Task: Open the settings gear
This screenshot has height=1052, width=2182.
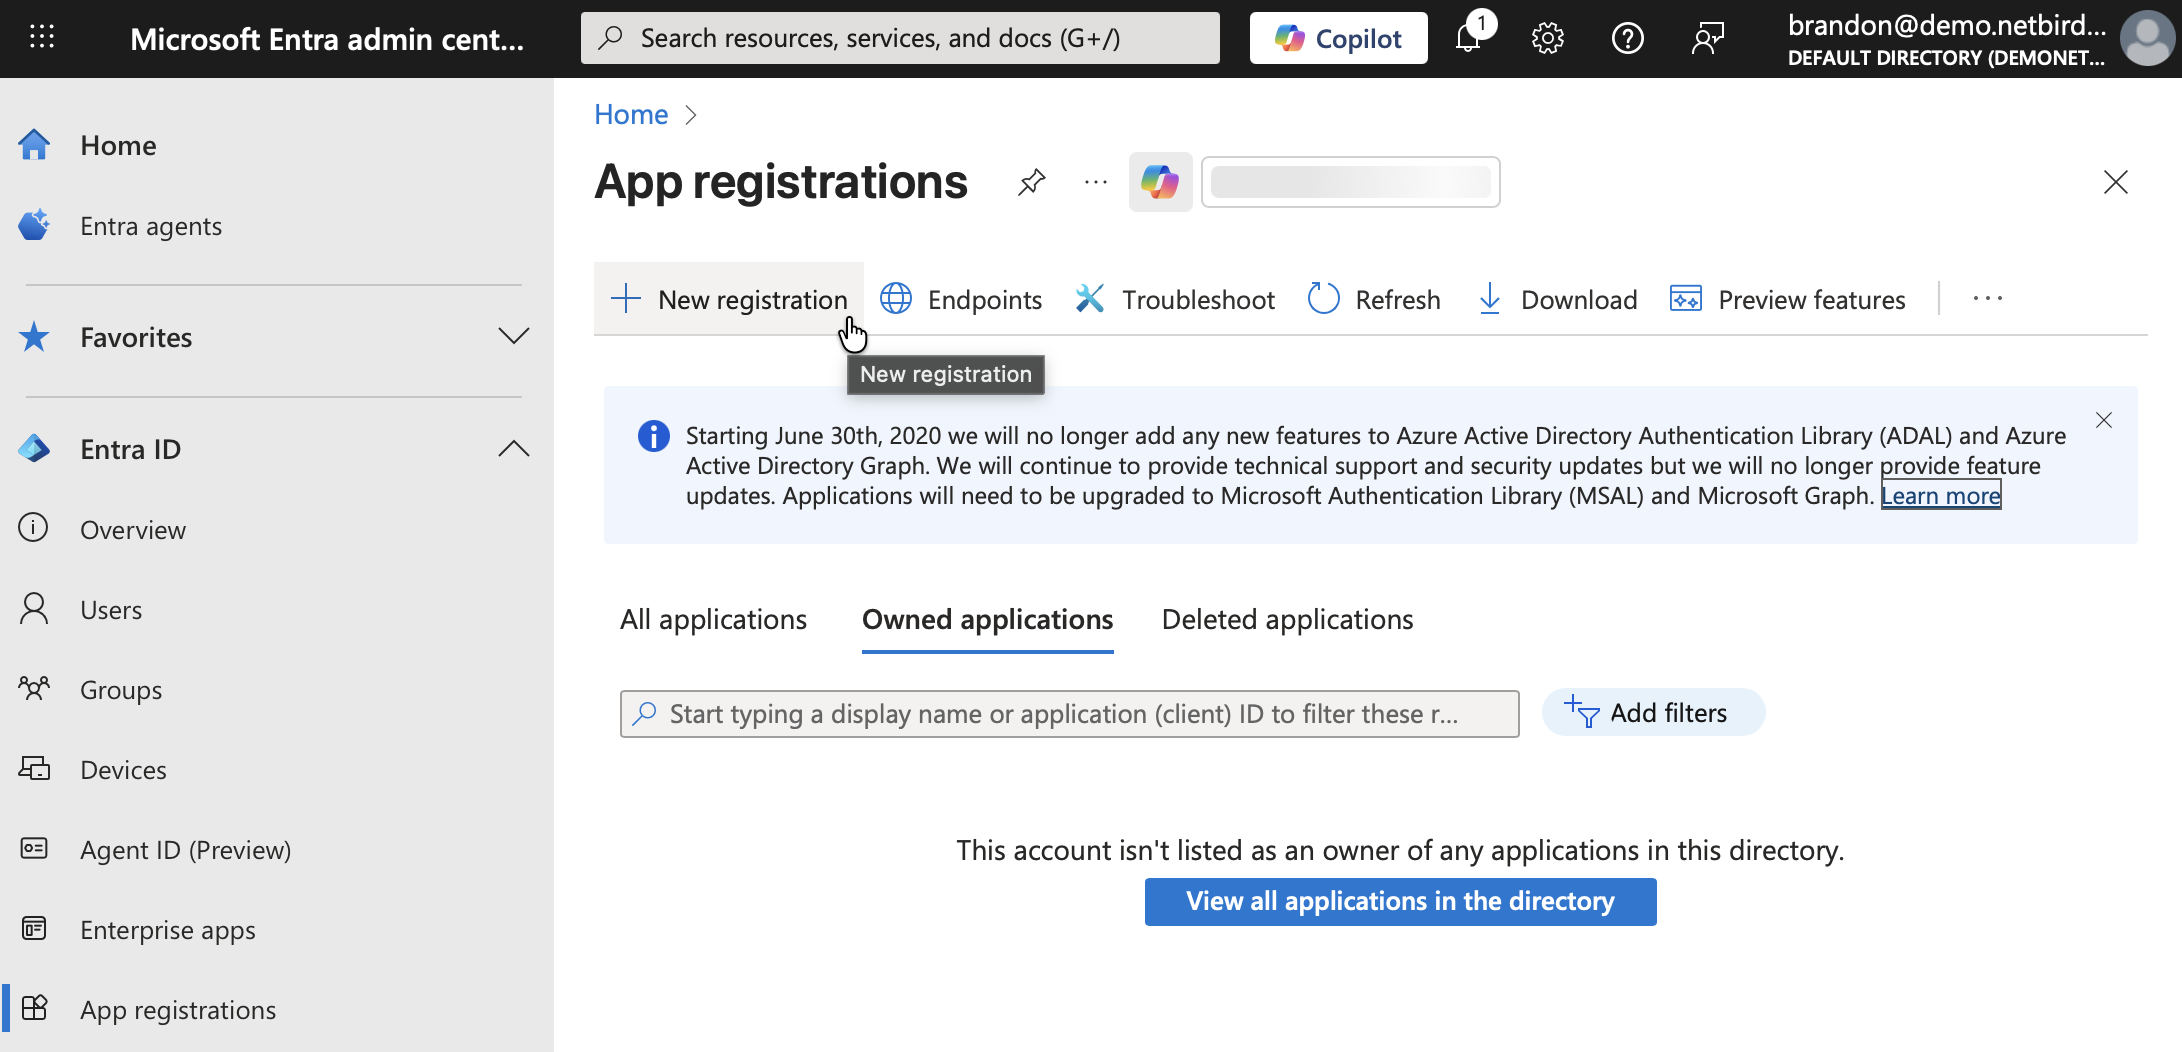Action: coord(1547,38)
